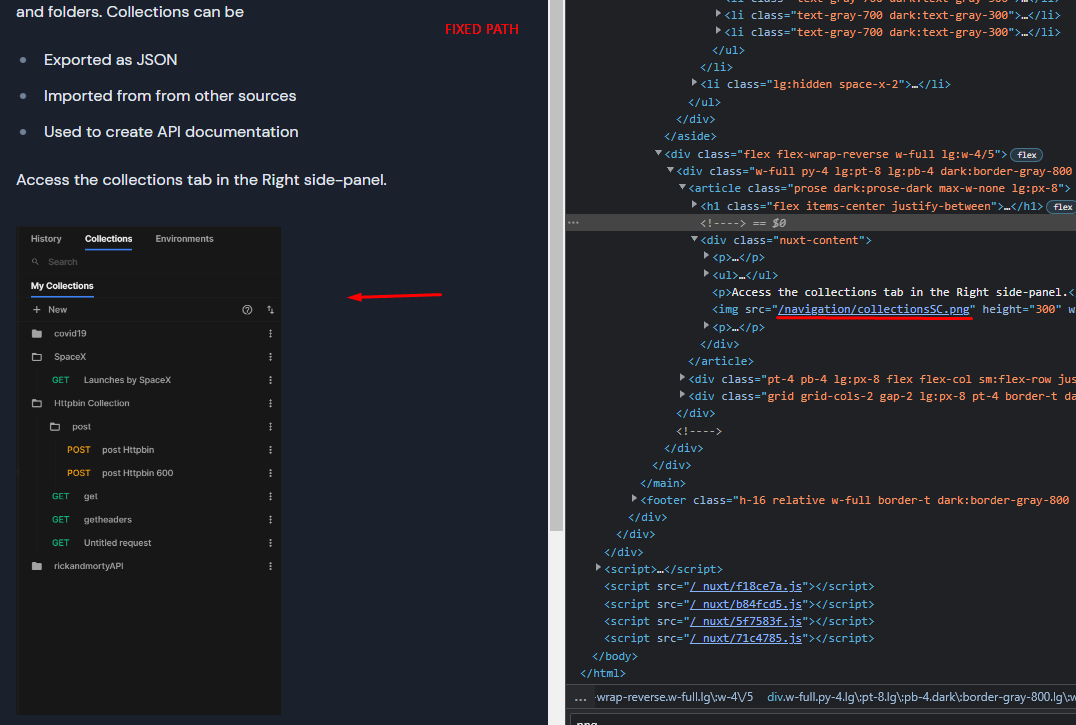The image size is (1076, 725).
Task: Expand the collapsed script node
Action: [x=598, y=567]
